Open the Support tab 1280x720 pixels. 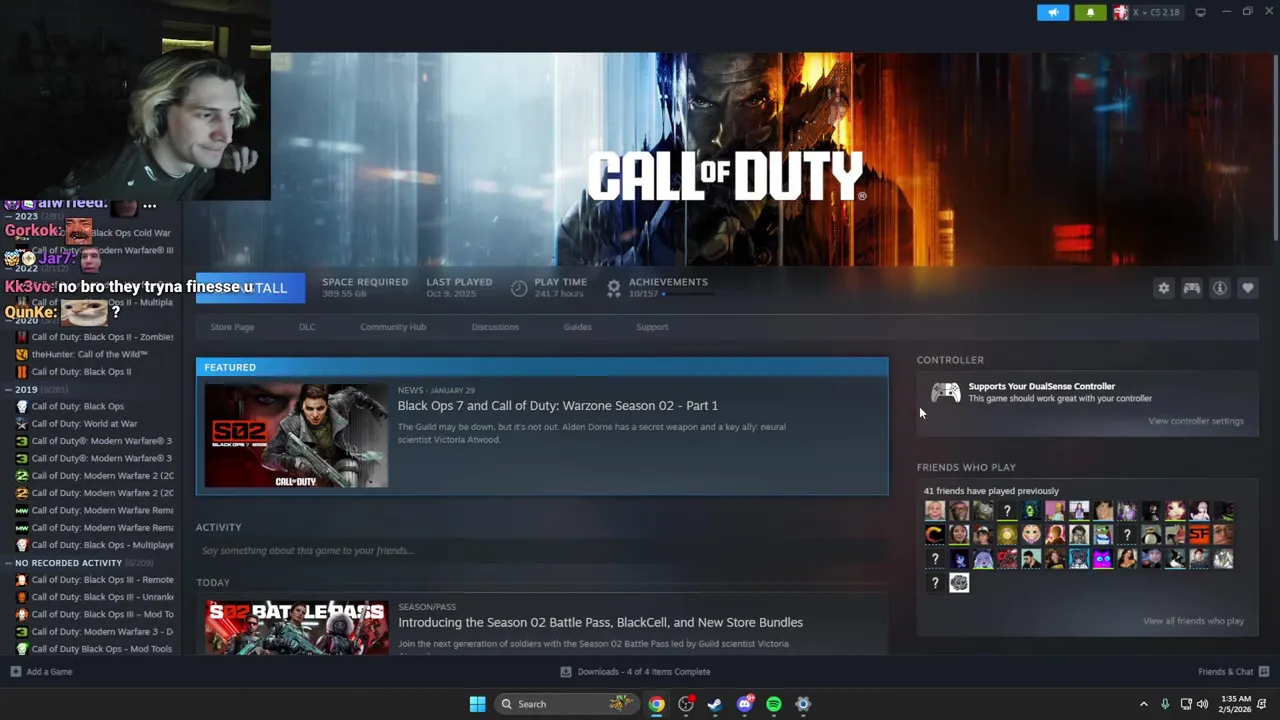[652, 327]
